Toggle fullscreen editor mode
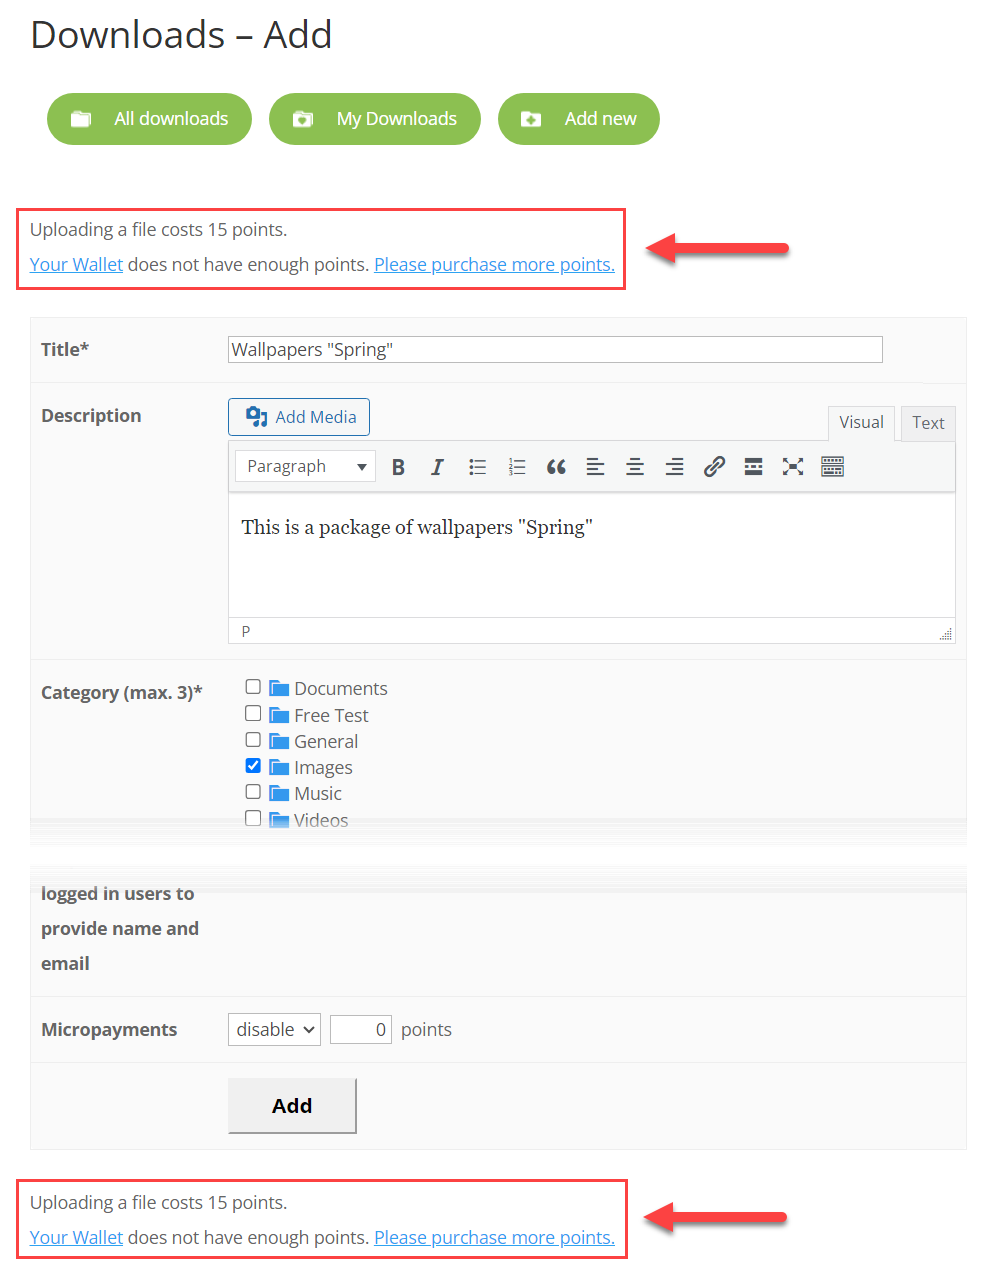This screenshot has height=1270, width=1000. coord(793,467)
